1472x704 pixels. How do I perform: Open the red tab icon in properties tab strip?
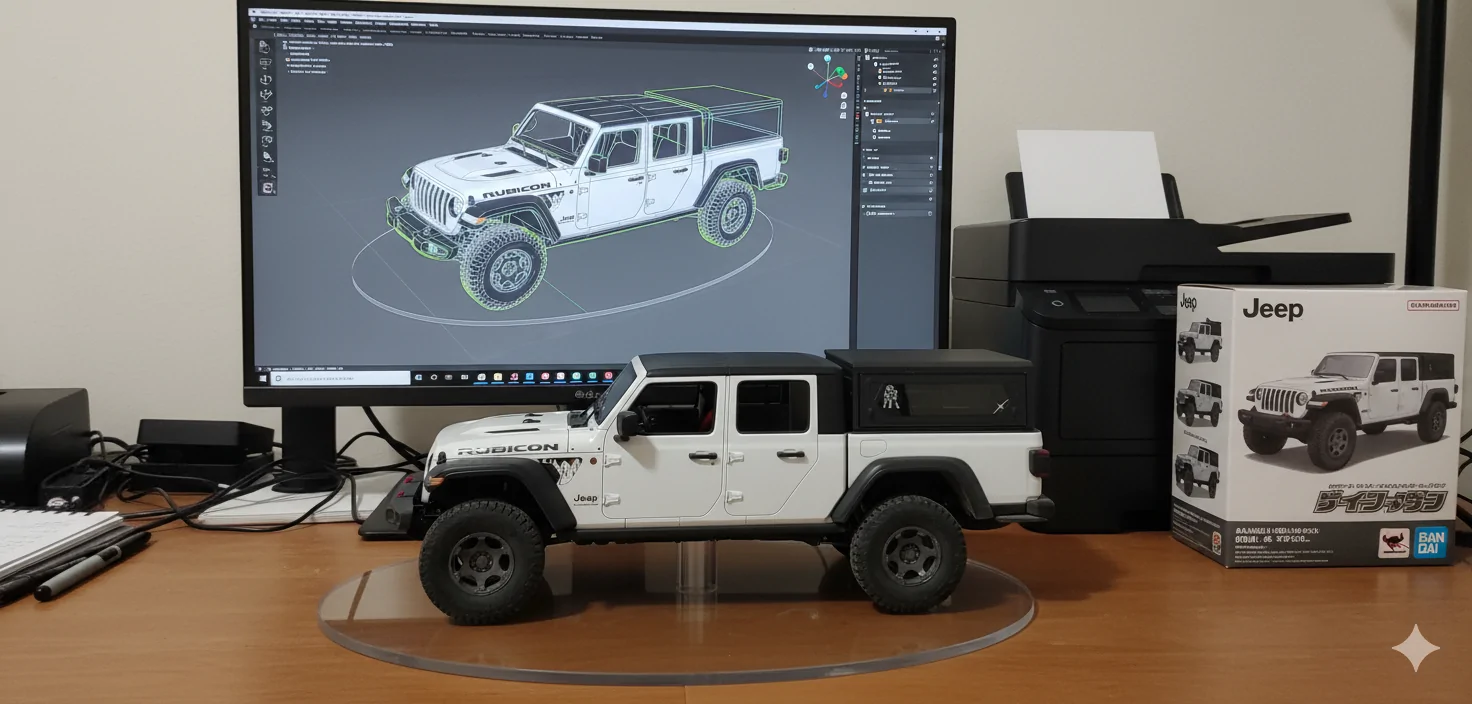tap(858, 115)
